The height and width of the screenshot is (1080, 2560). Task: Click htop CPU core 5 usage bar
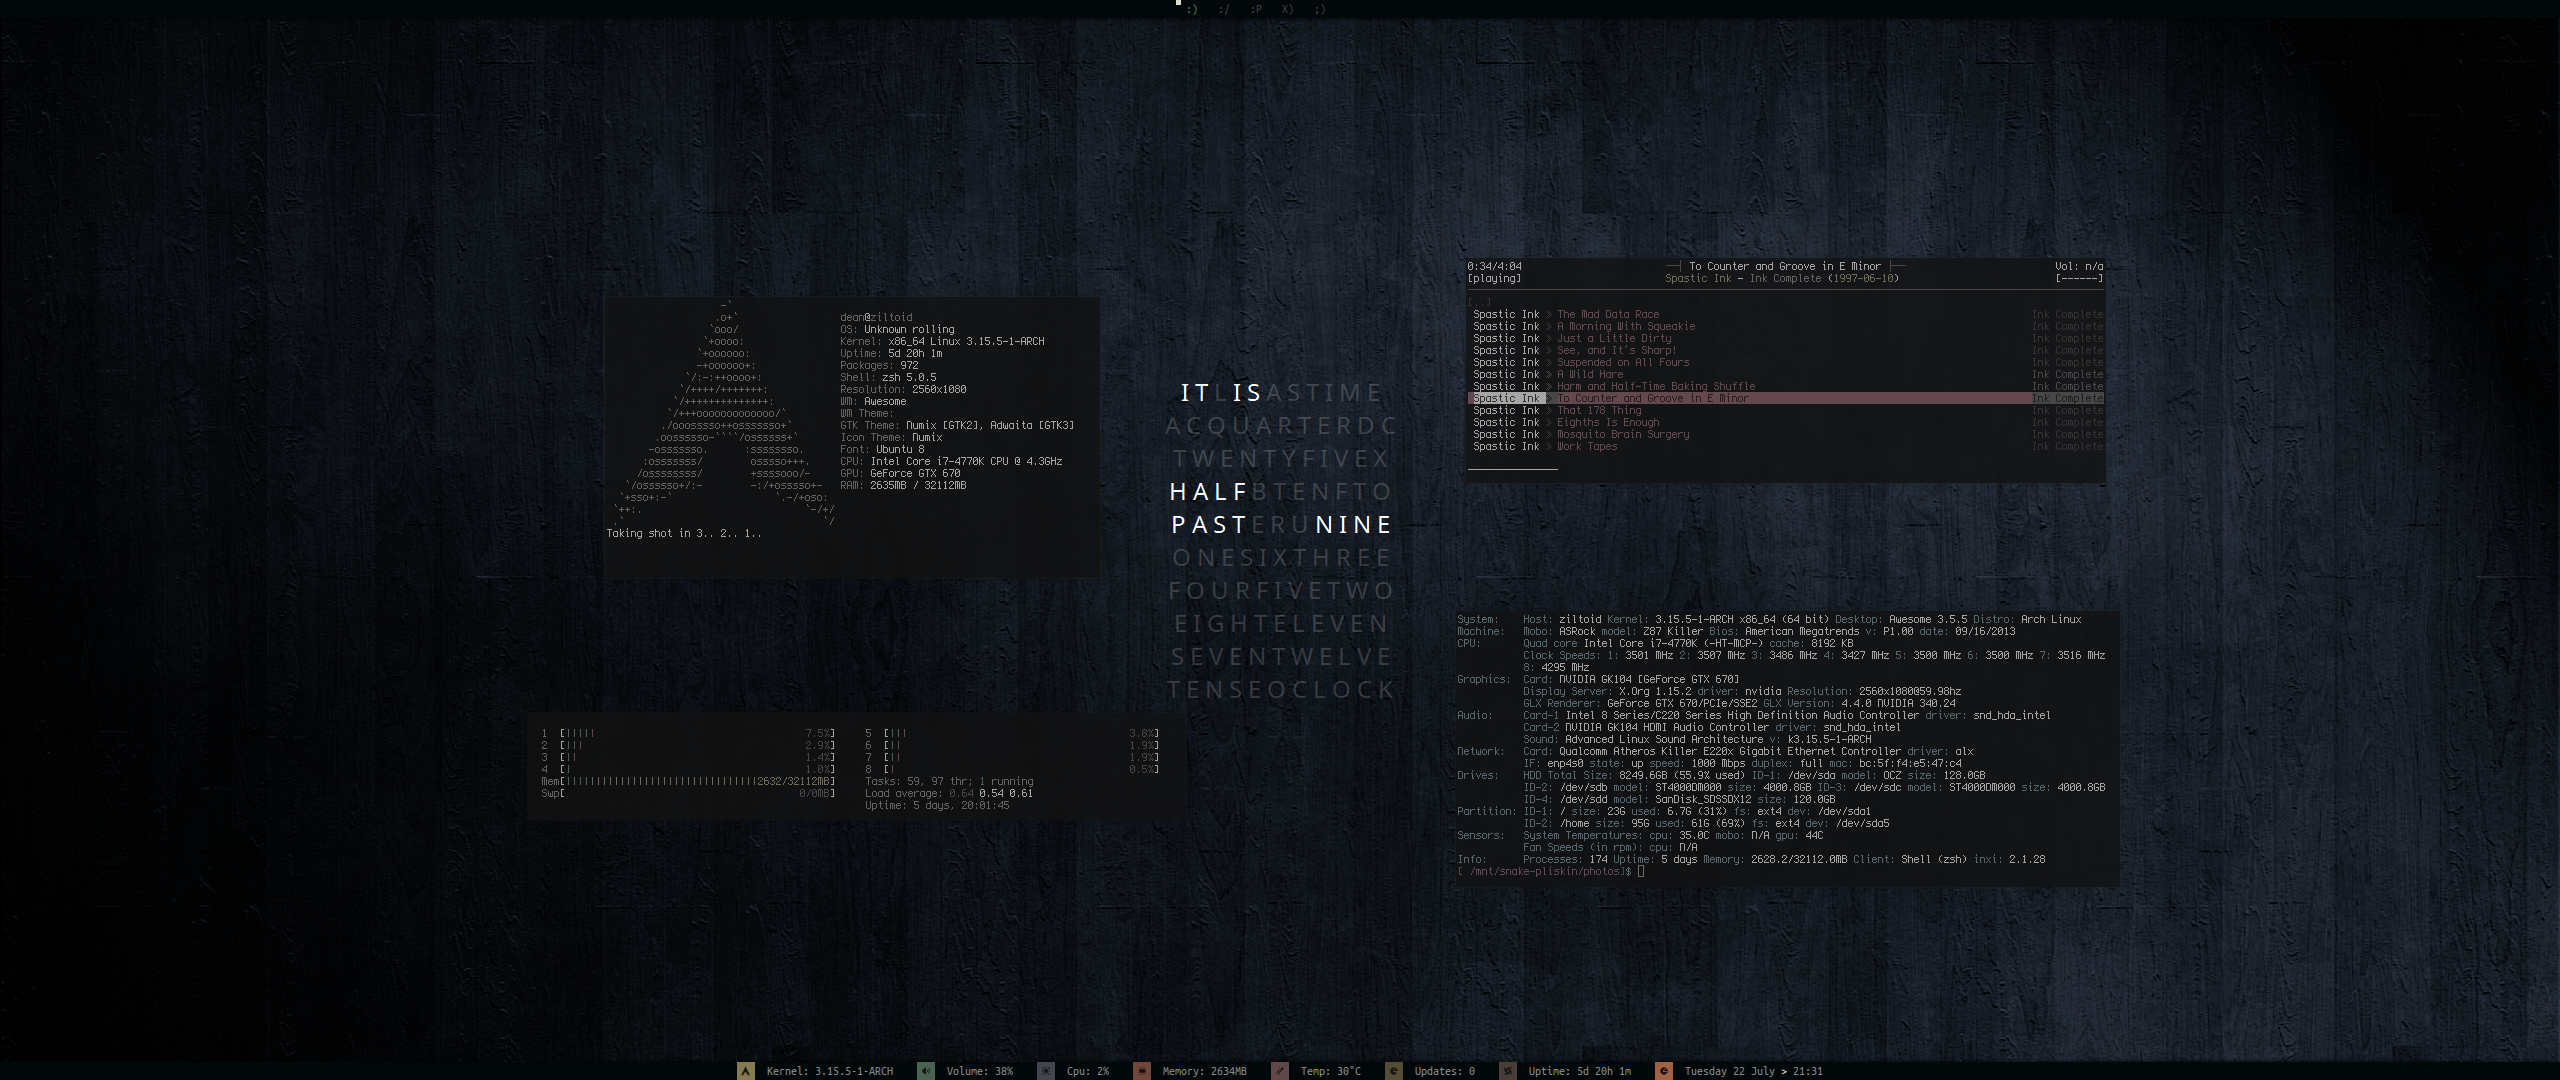[x=1012, y=733]
